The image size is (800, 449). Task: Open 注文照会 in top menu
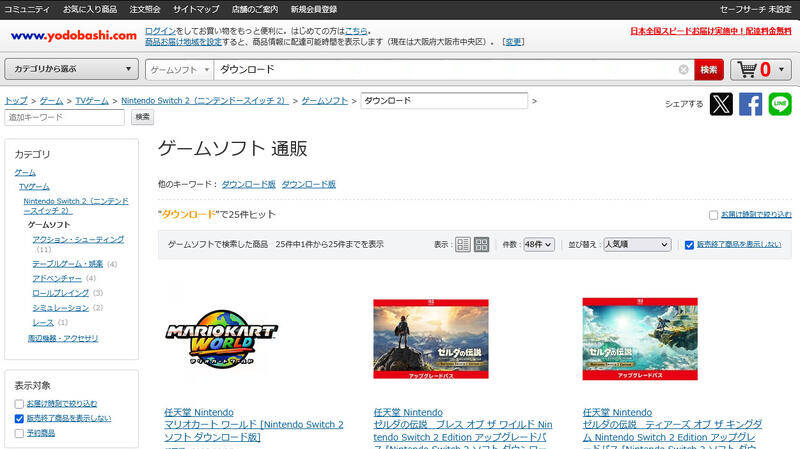[x=145, y=9]
